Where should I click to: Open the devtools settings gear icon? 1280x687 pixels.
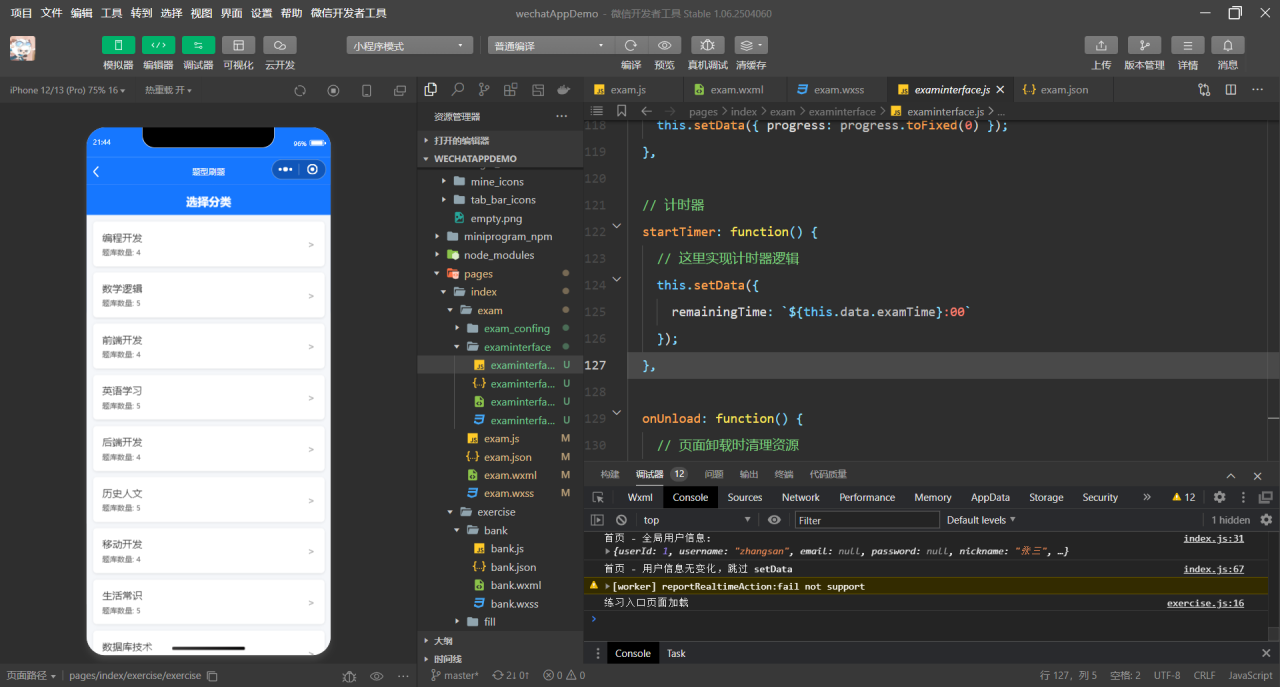1219,497
